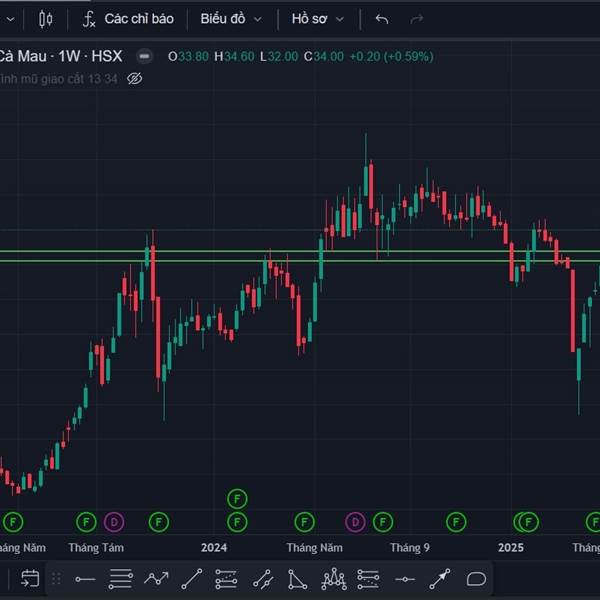Viewport: 600px width, 600px height.
Task: Open the F marker between Tháng Tám and 2024
Action: pyautogui.click(x=159, y=522)
